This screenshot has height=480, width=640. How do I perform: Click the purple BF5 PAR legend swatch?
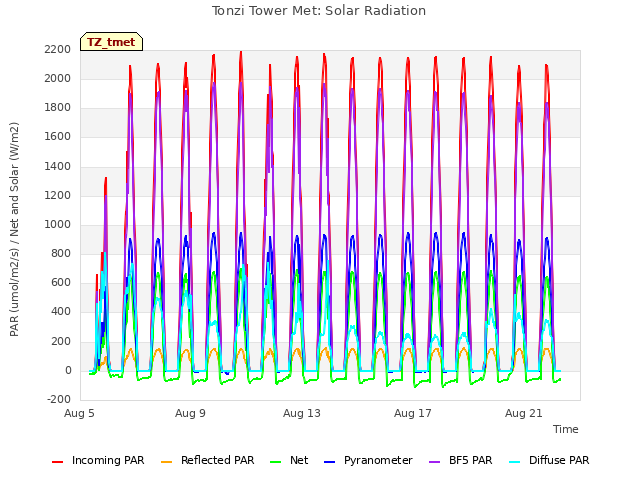point(435,462)
